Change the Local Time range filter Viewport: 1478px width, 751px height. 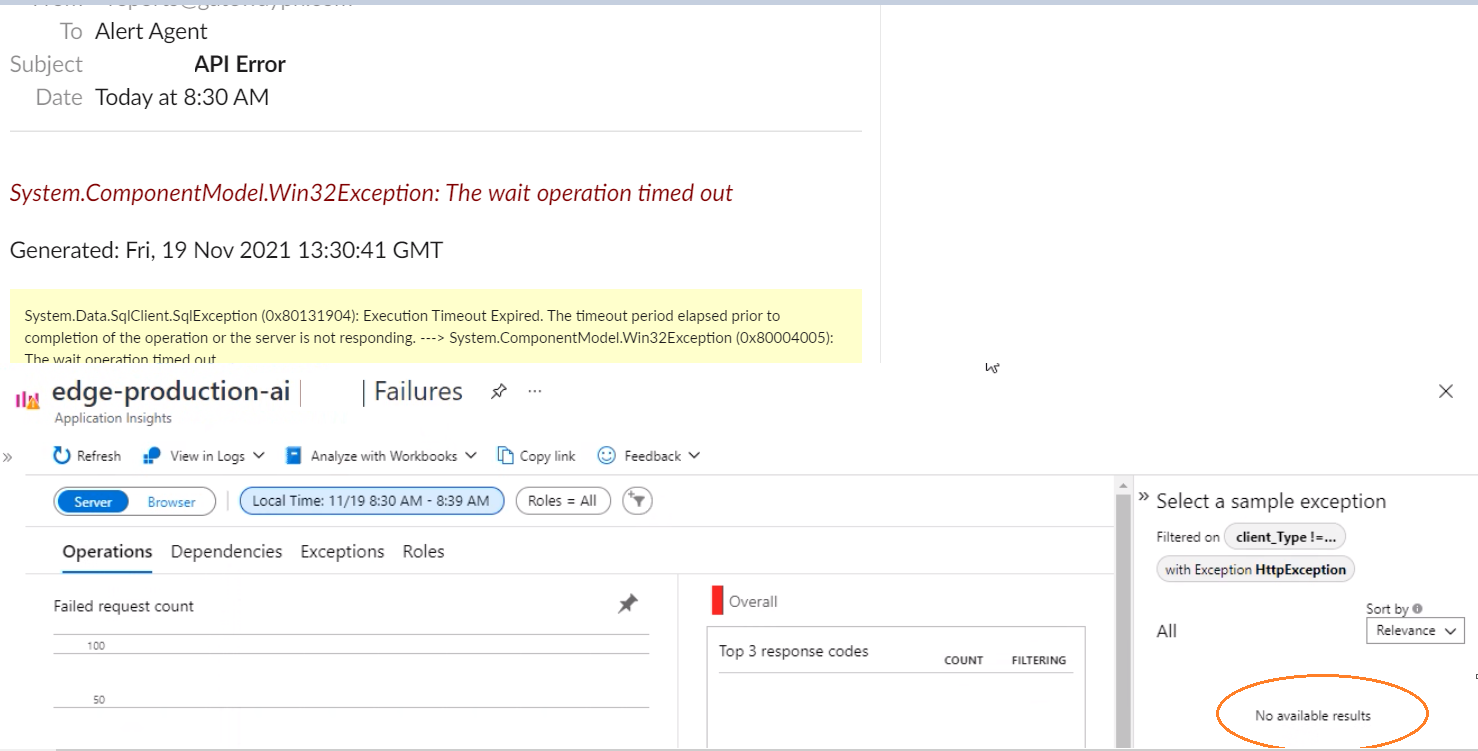371,501
